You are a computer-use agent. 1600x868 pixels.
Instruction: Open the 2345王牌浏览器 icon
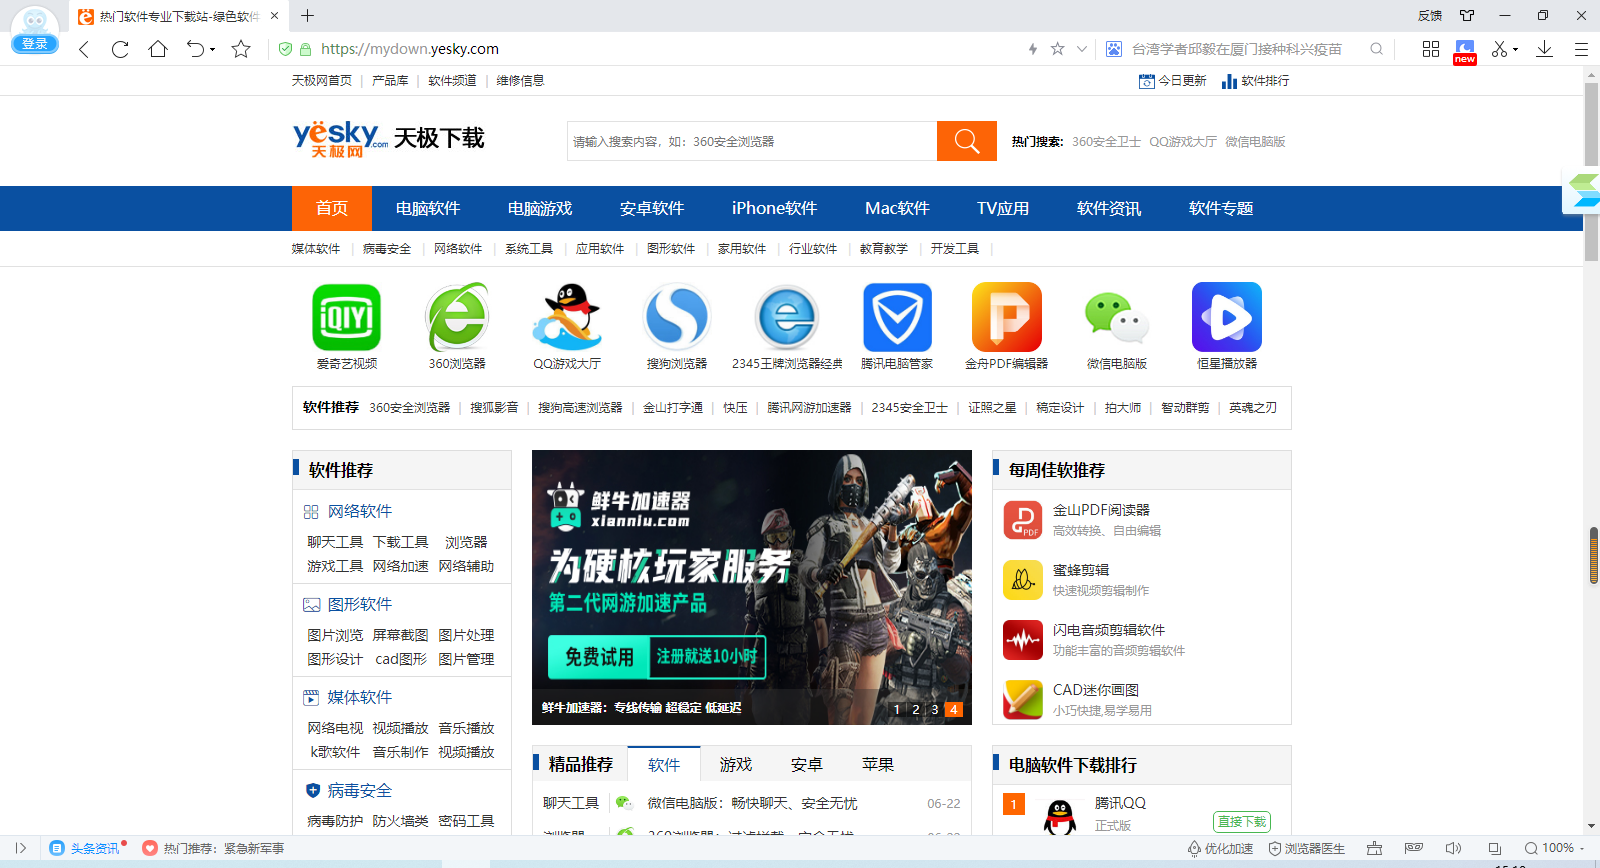787,317
